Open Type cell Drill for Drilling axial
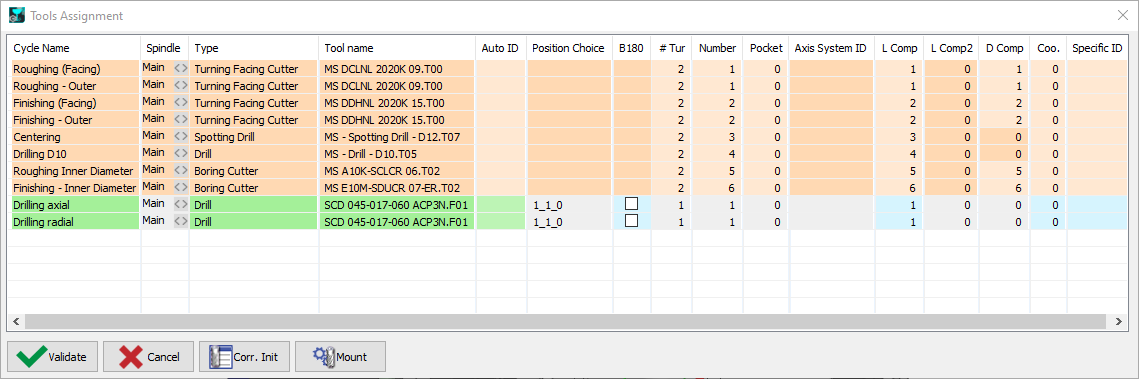Image resolution: width=1139 pixels, height=379 pixels. (x=254, y=205)
